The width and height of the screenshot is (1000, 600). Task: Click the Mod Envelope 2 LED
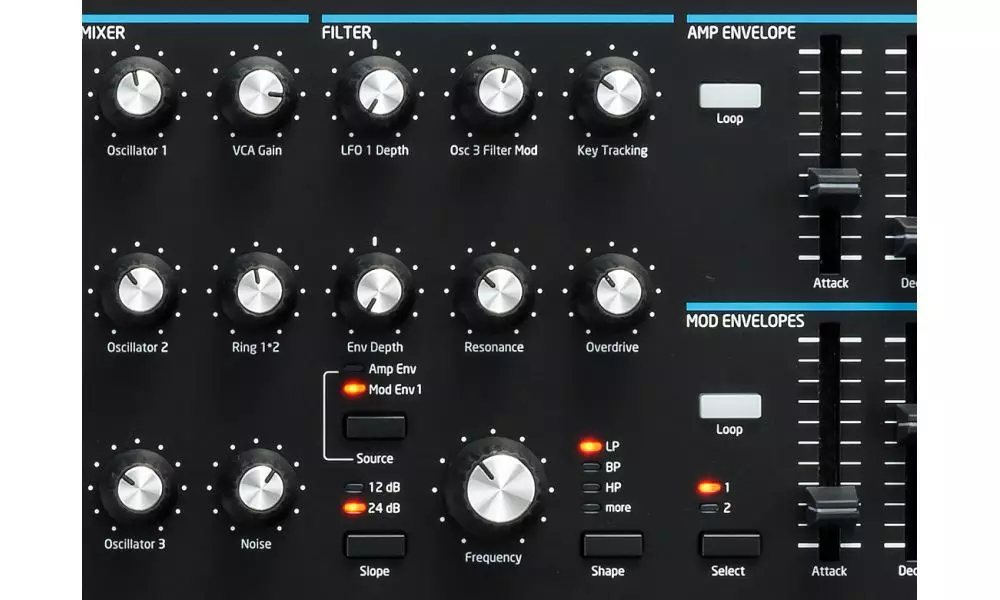(x=709, y=508)
